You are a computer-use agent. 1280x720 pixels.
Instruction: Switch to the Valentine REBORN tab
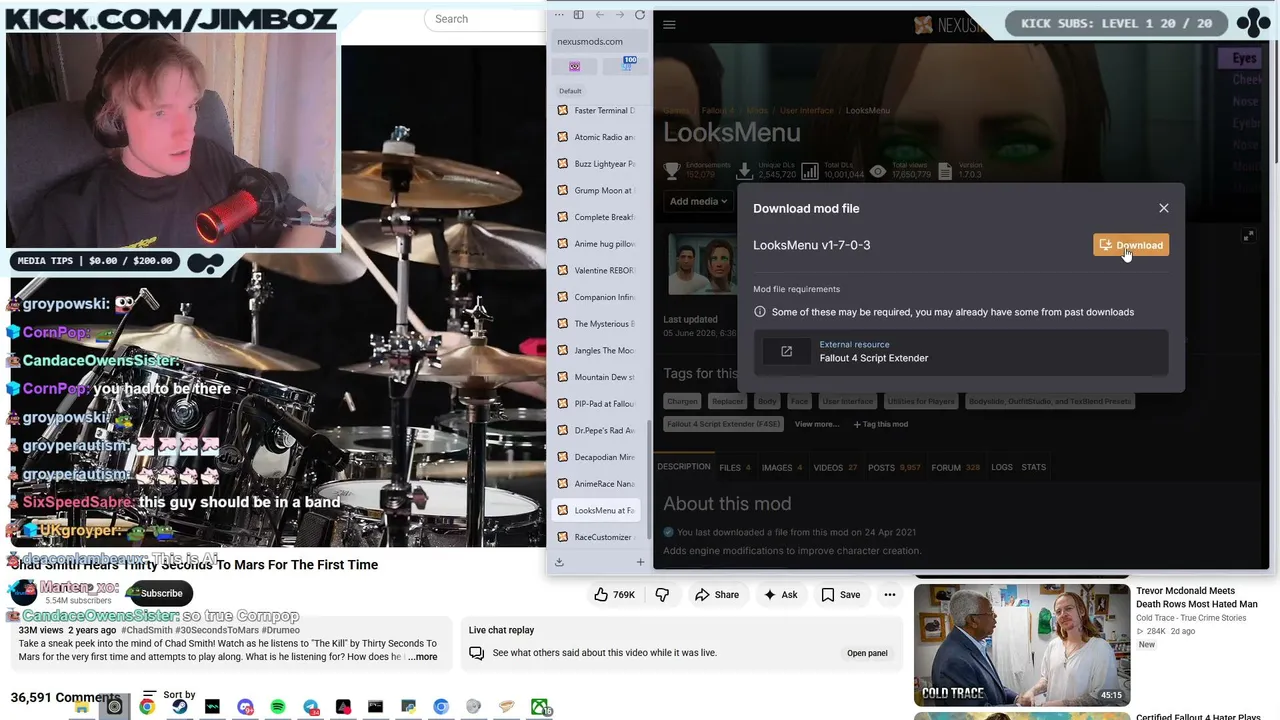pyautogui.click(x=598, y=270)
